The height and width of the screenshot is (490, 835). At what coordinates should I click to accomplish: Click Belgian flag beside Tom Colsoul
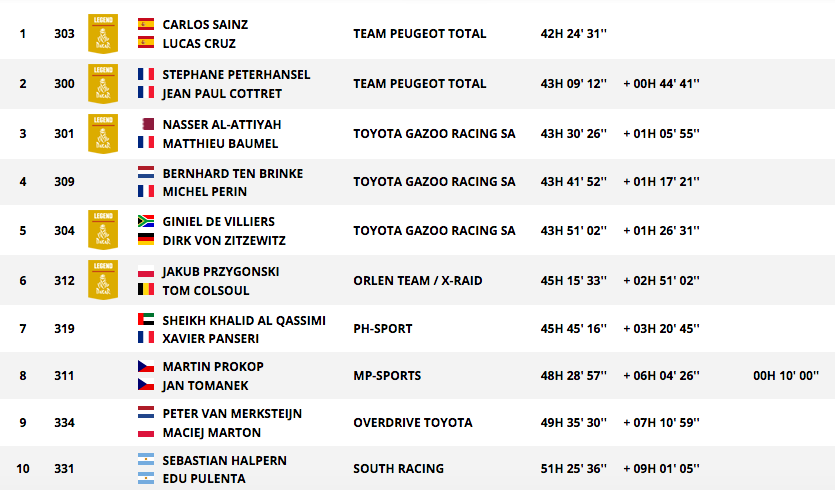(x=146, y=289)
